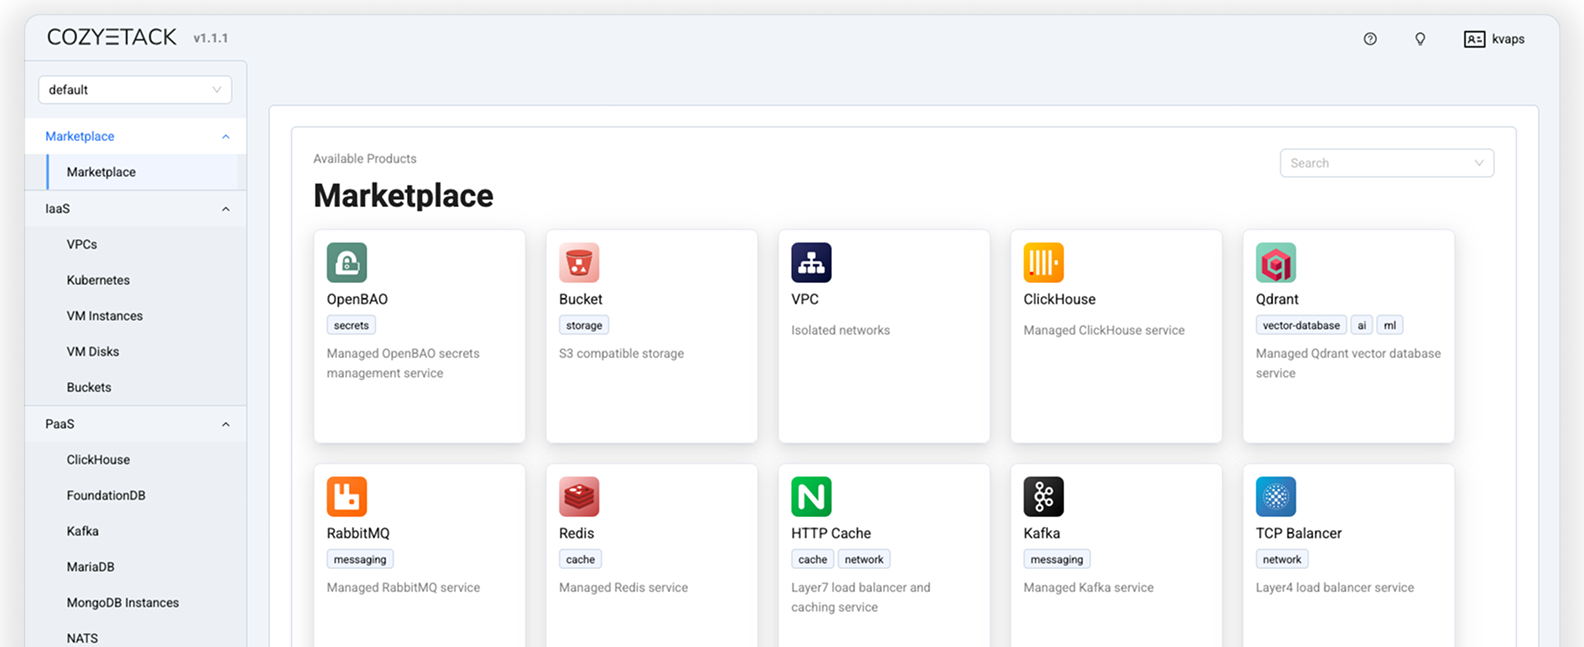Image resolution: width=1584 pixels, height=647 pixels.
Task: Open FoundationDB in sidebar
Action: coord(106,495)
